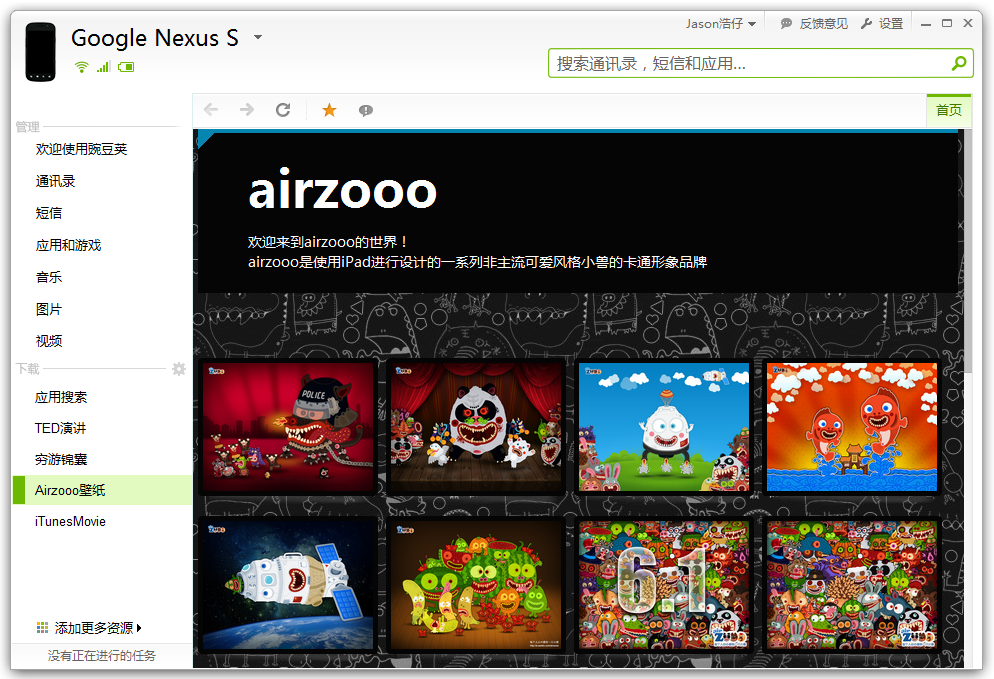Select the Airzooo壁纸 sidebar item

click(x=101, y=490)
